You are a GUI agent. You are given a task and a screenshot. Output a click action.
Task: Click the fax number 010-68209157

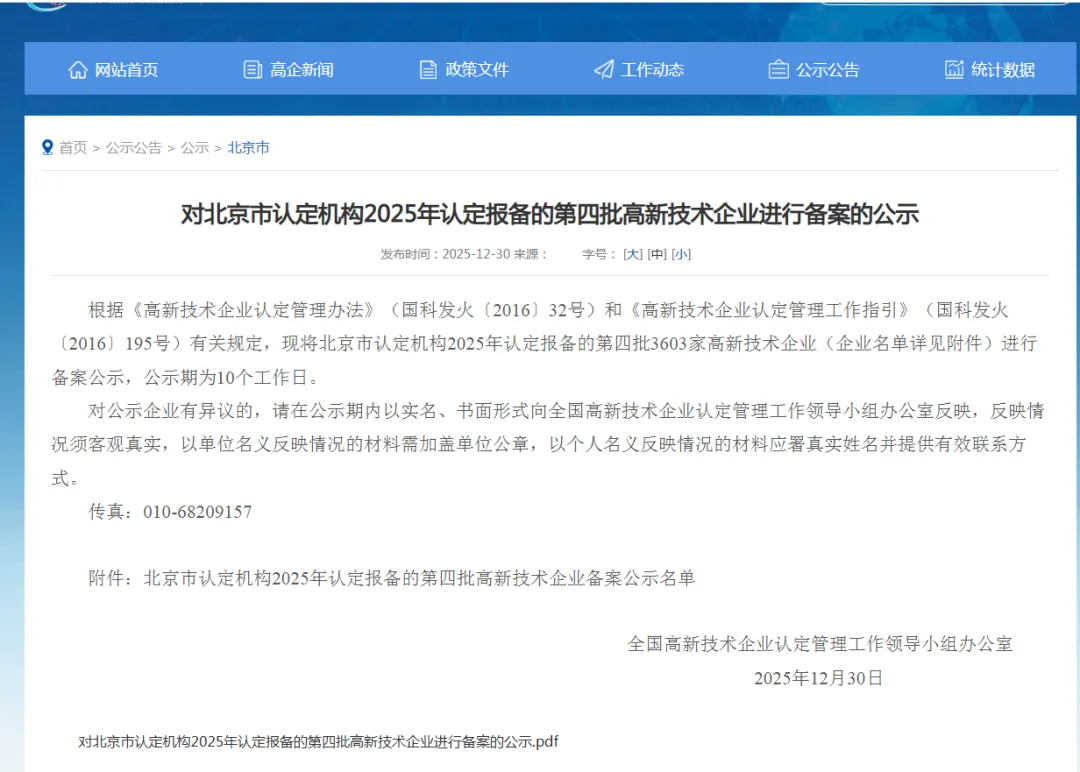click(198, 512)
